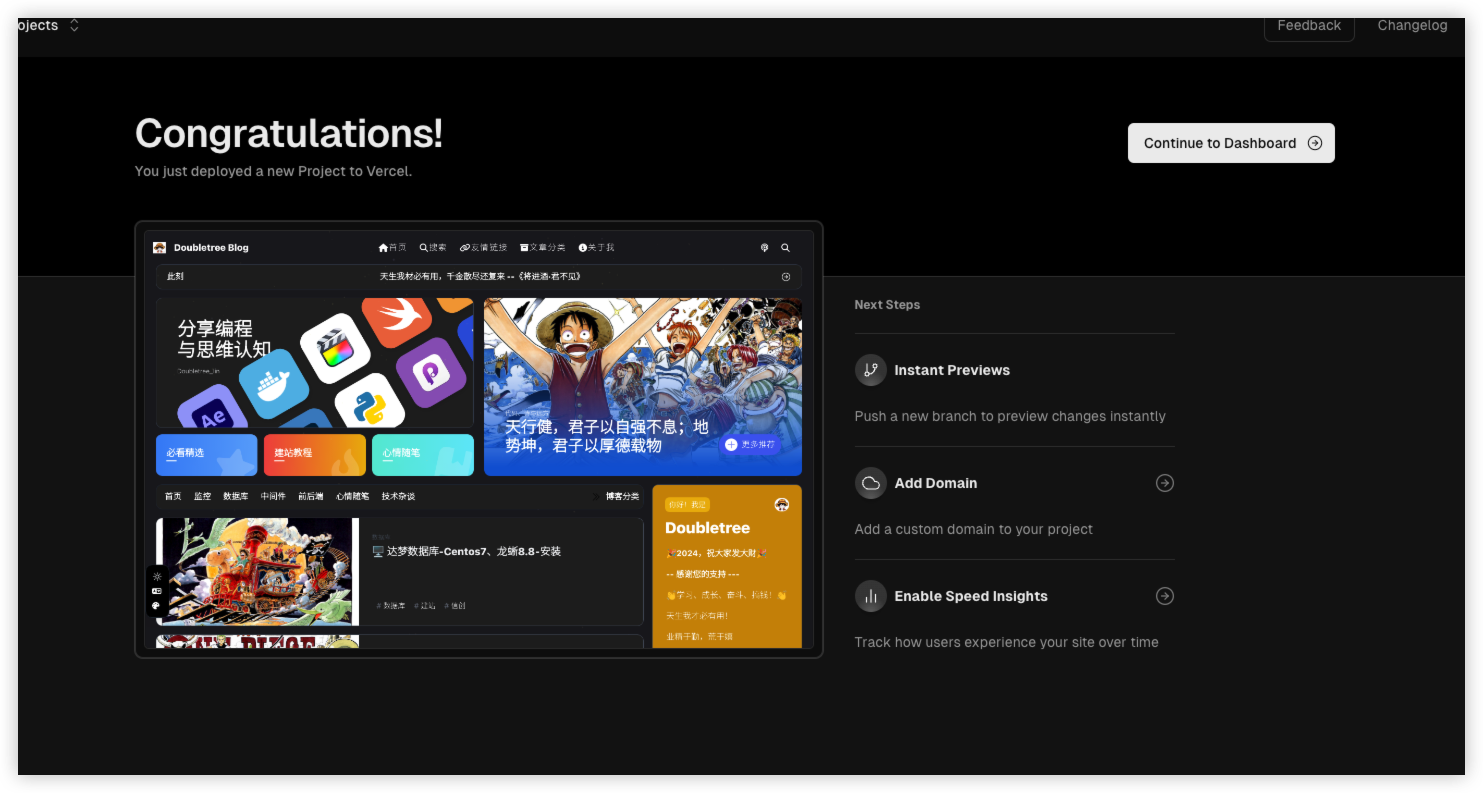This screenshot has height=793, width=1483.
Task: Click "Track how users experience your site over time"
Action: (x=1006, y=642)
